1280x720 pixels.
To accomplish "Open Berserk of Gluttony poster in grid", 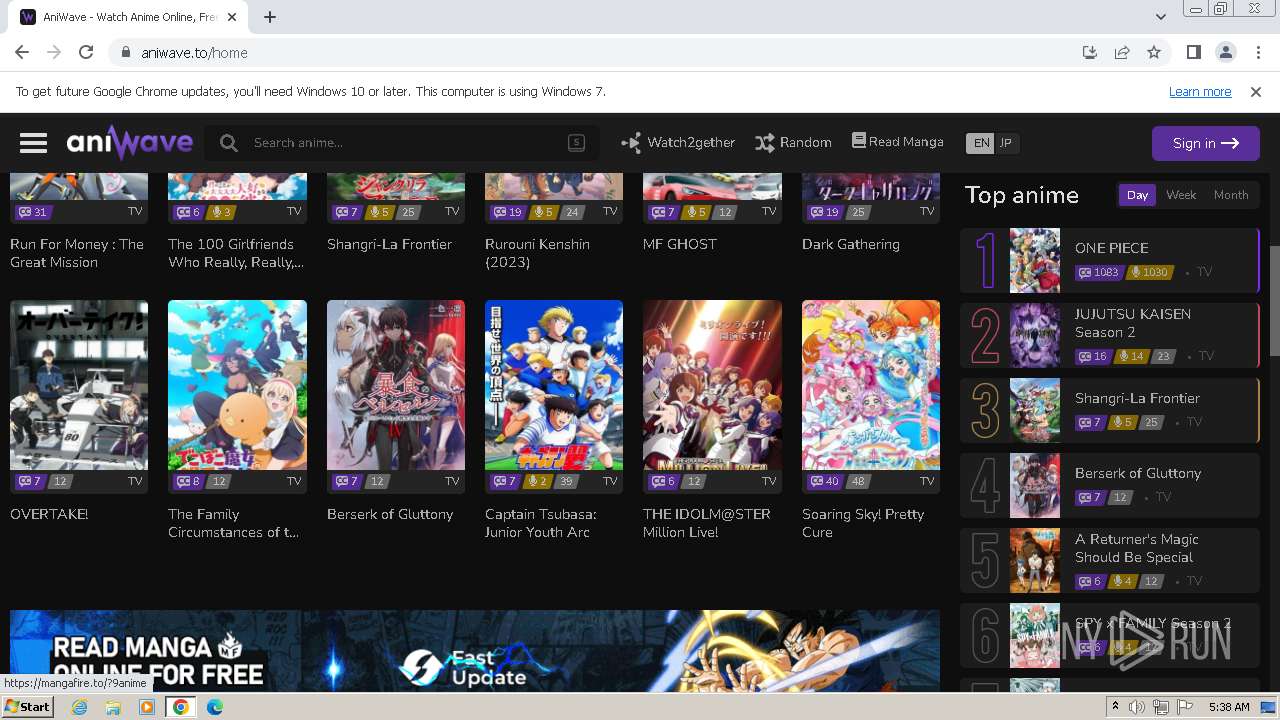I will click(x=396, y=385).
